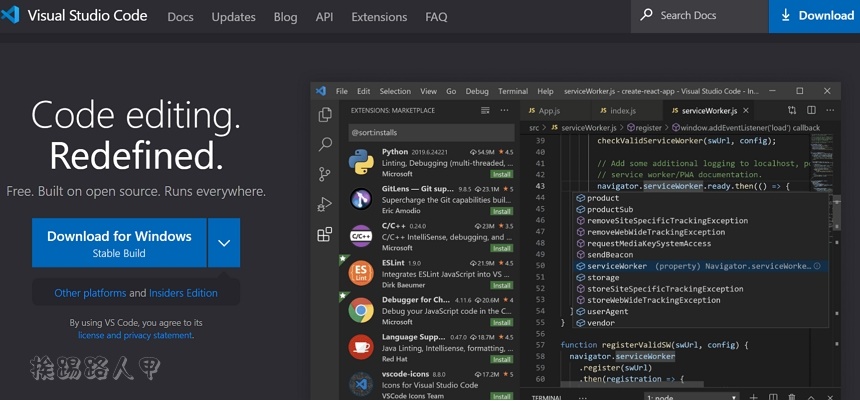
Task: Click the vscode-icons extension icon
Action: (361, 385)
